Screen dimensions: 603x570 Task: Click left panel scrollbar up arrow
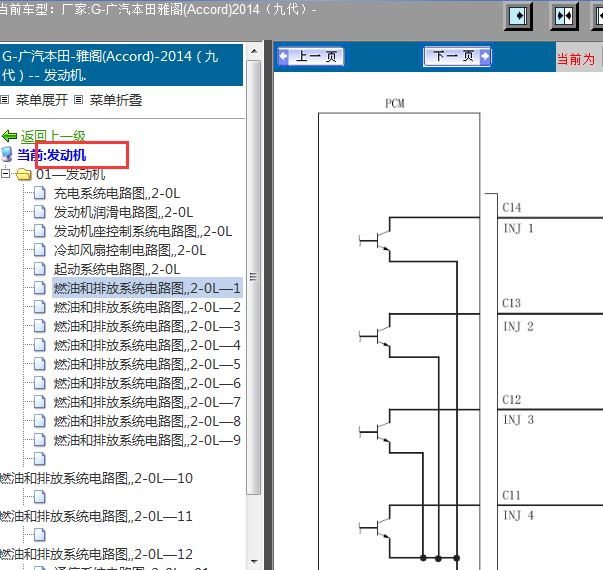(254, 51)
